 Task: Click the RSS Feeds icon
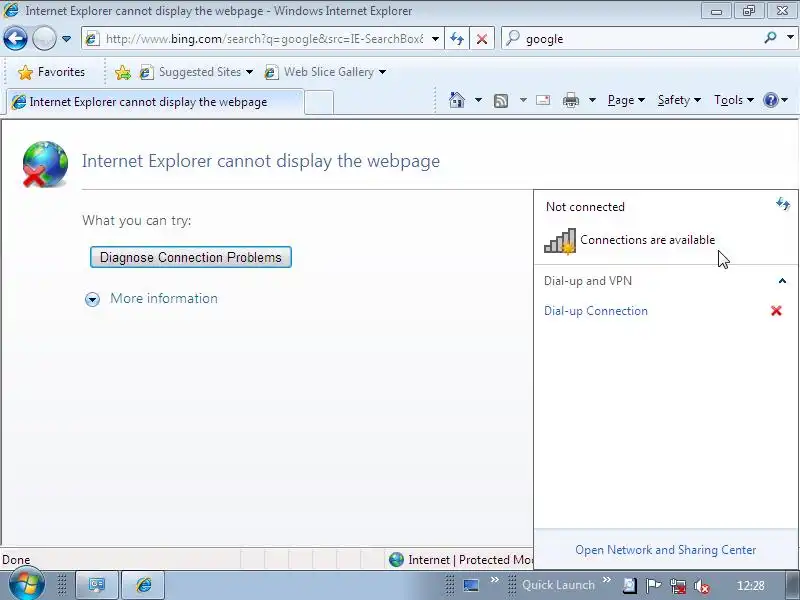point(501,101)
